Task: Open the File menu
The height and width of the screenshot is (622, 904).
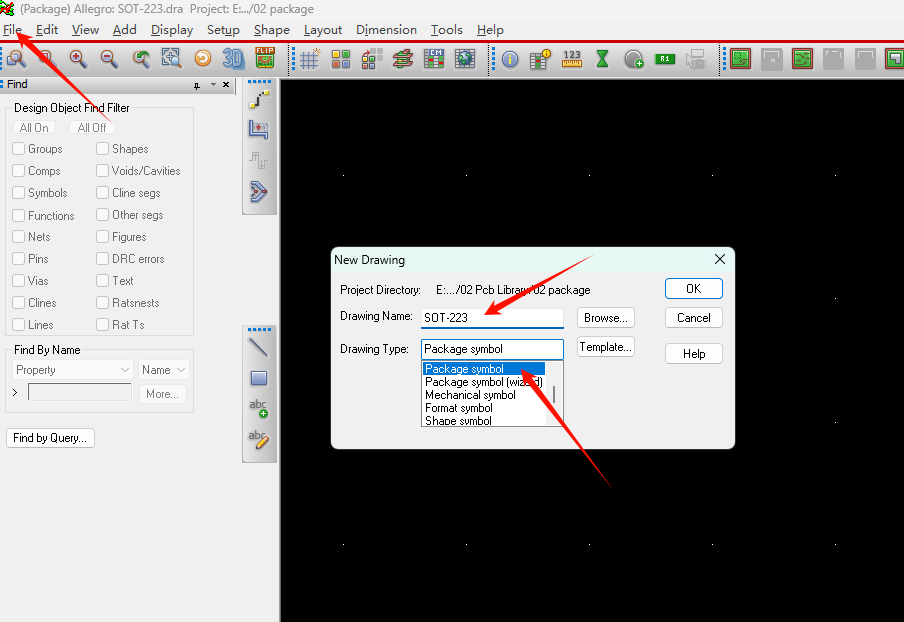Action: 12,30
